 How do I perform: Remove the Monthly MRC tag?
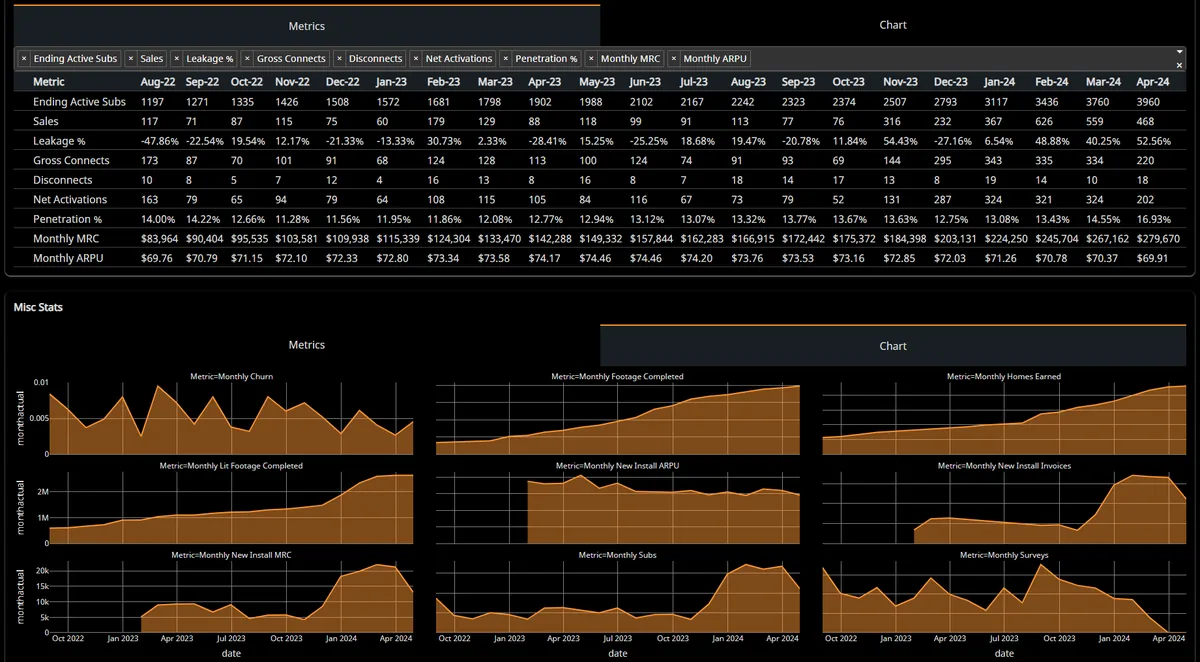click(591, 59)
